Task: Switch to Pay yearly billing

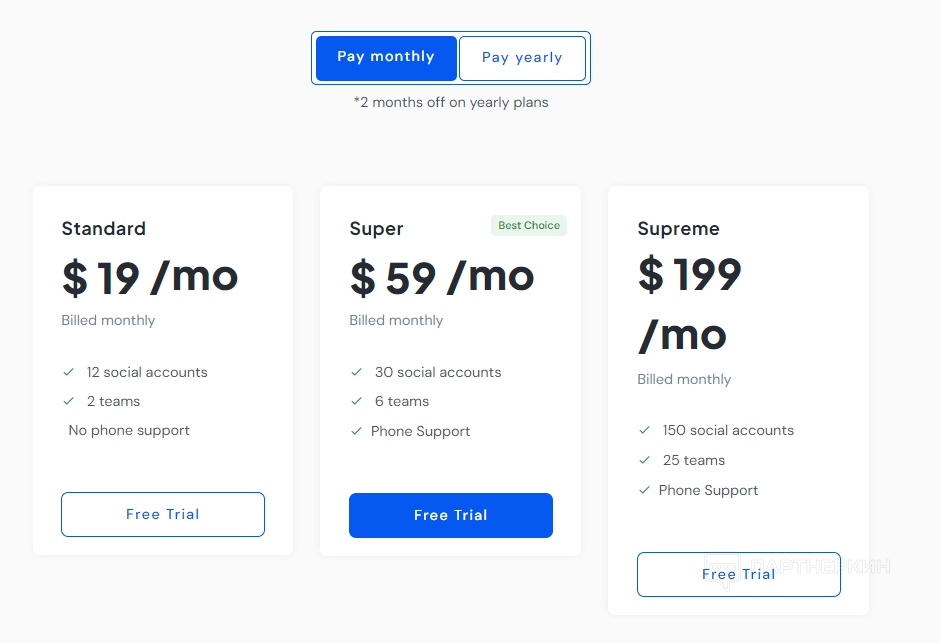Action: click(522, 58)
